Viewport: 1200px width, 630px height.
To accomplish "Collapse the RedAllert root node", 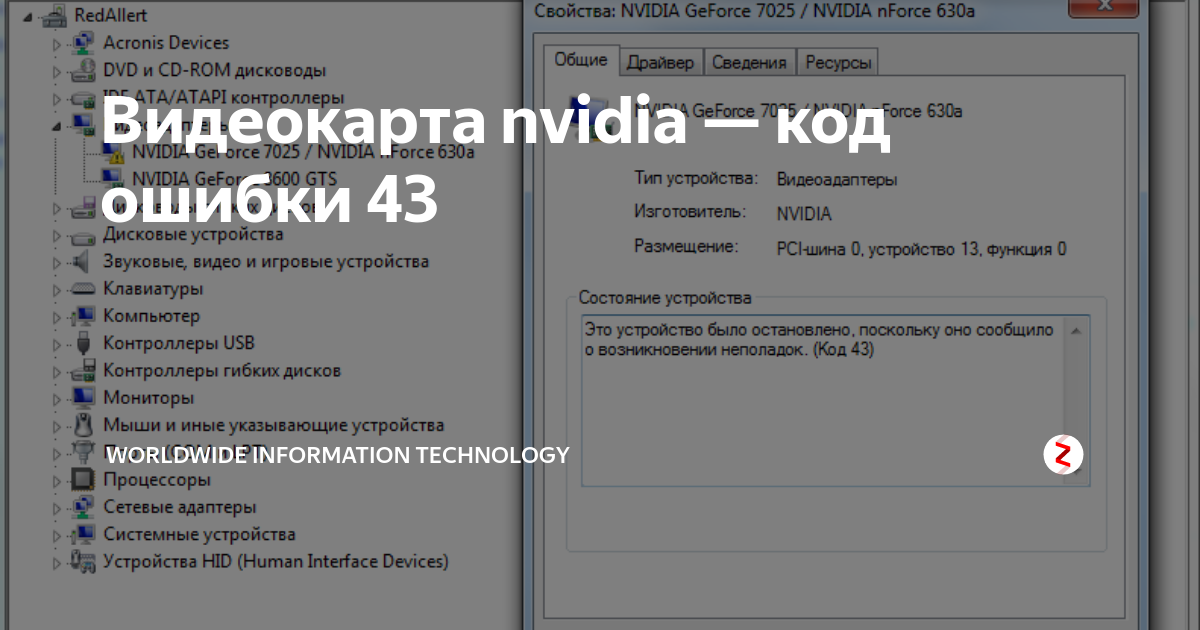I will coord(28,17).
